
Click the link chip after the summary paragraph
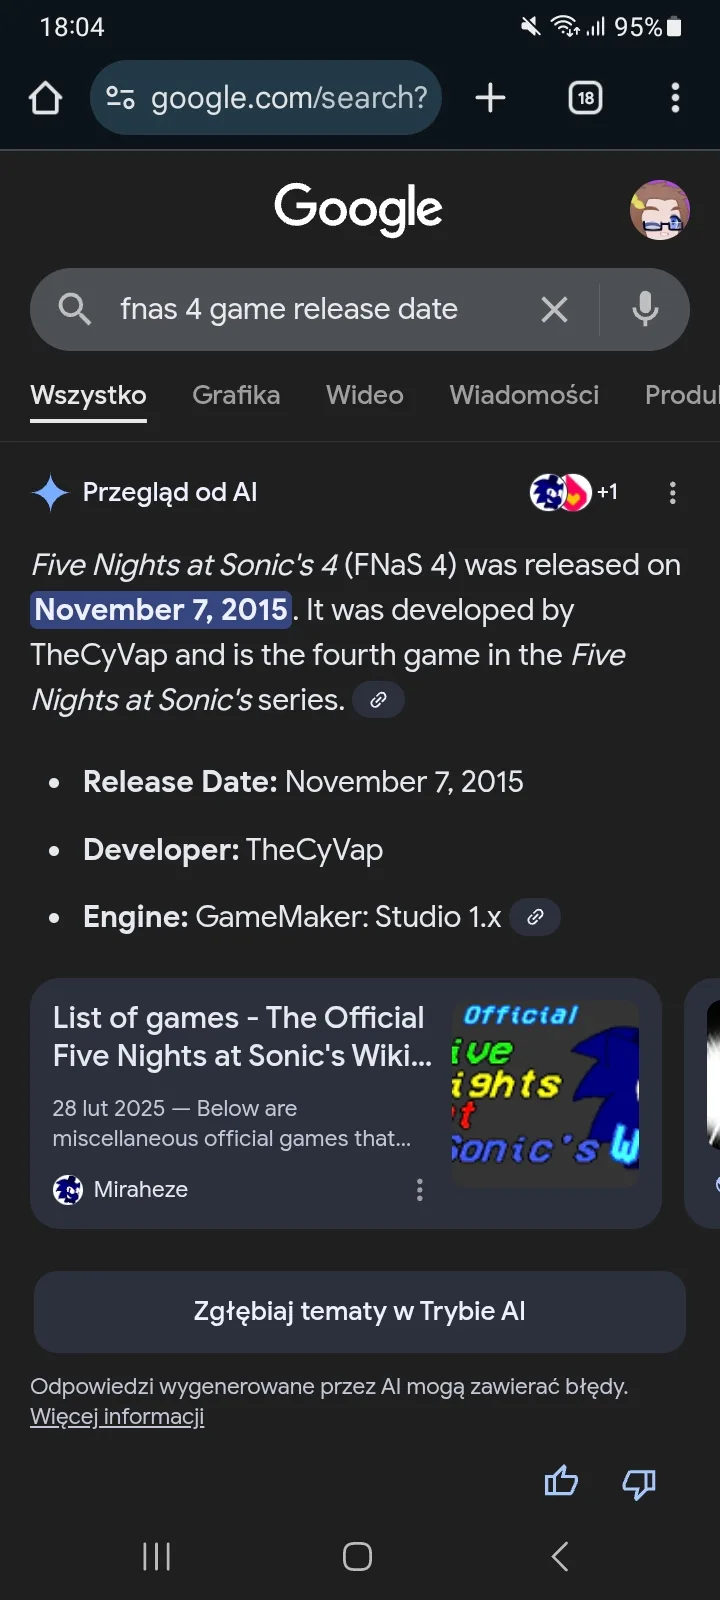[x=378, y=700]
